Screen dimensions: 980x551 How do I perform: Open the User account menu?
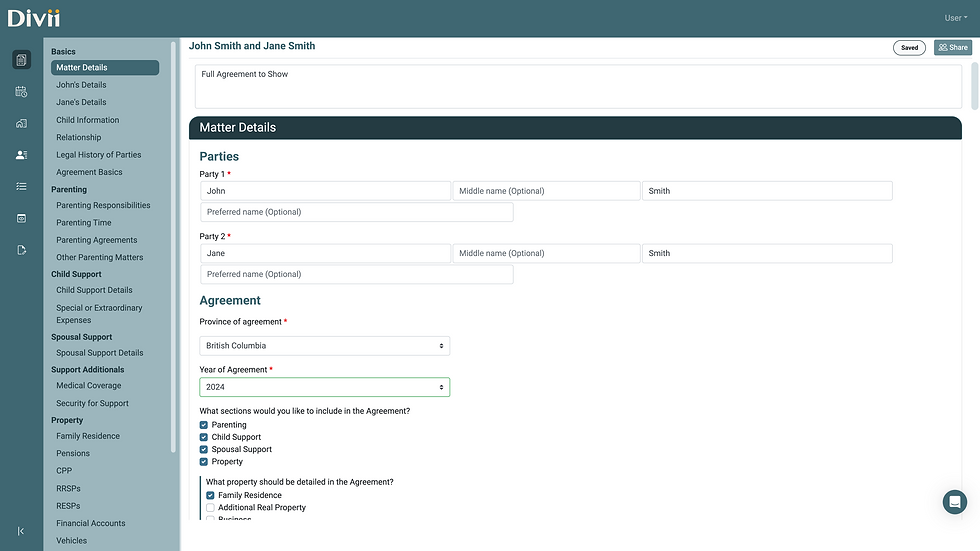[x=956, y=18]
